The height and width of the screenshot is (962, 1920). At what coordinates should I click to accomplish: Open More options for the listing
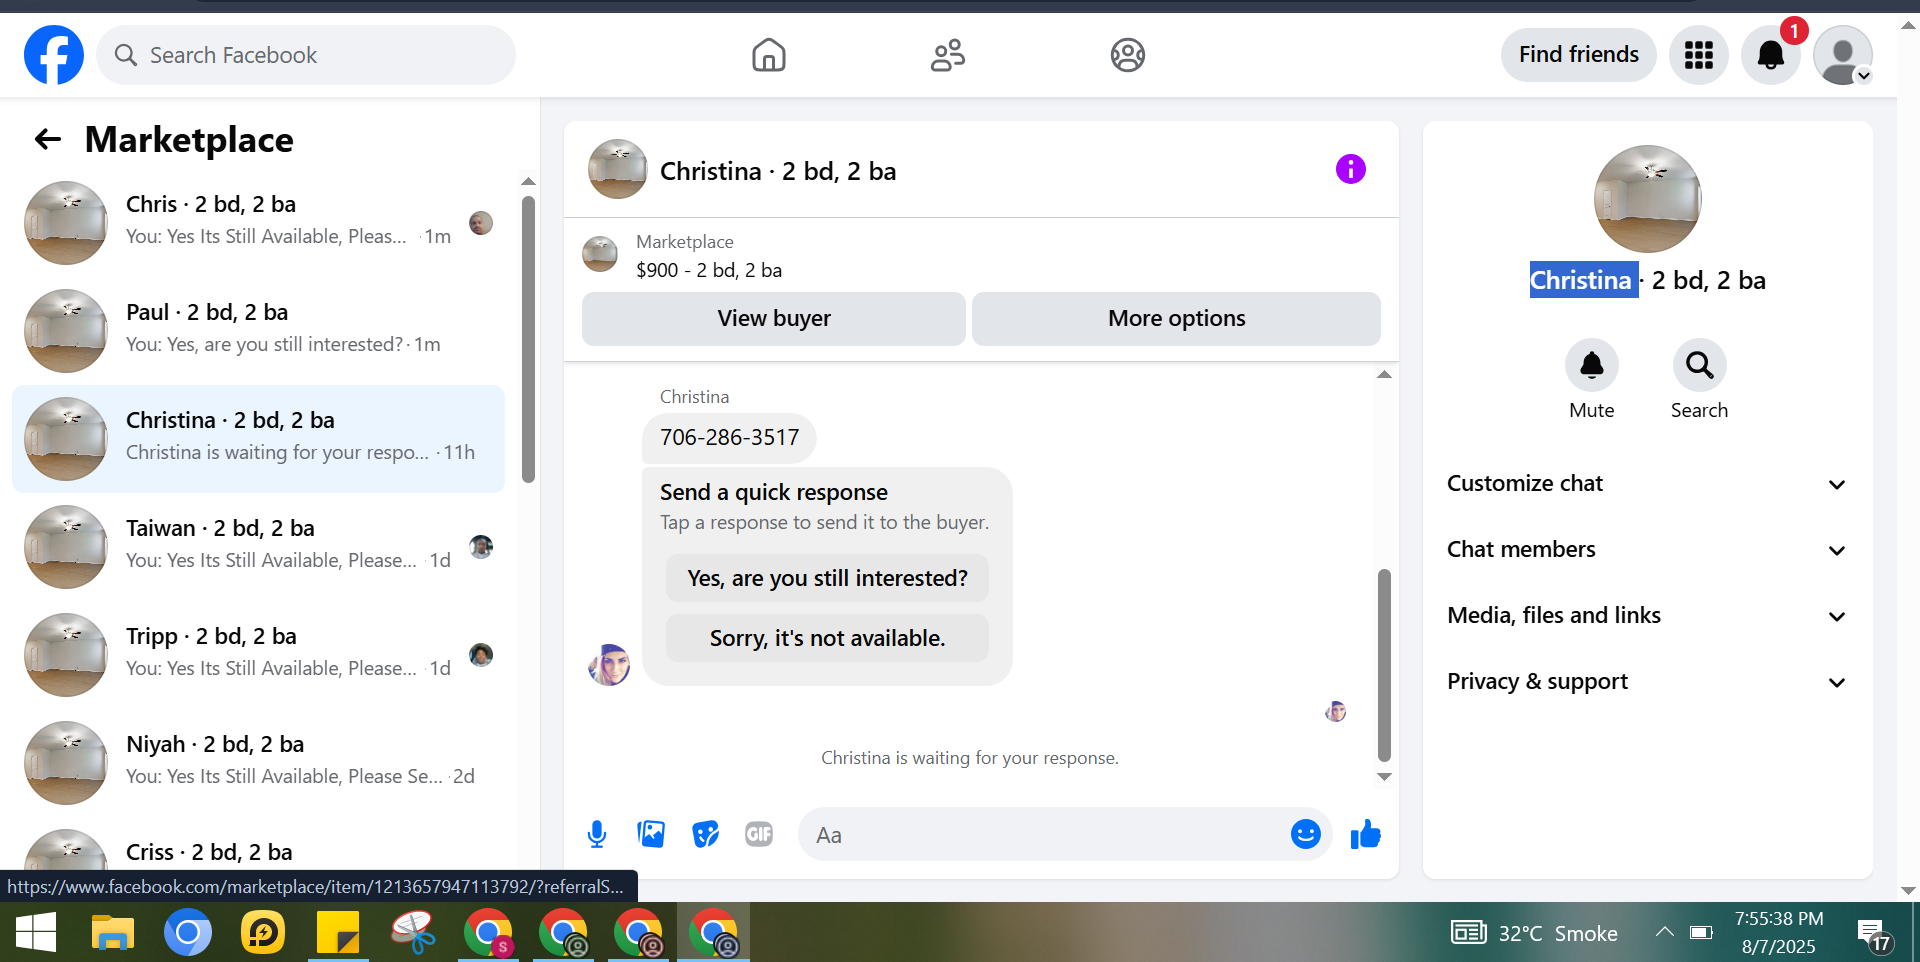1177,319
